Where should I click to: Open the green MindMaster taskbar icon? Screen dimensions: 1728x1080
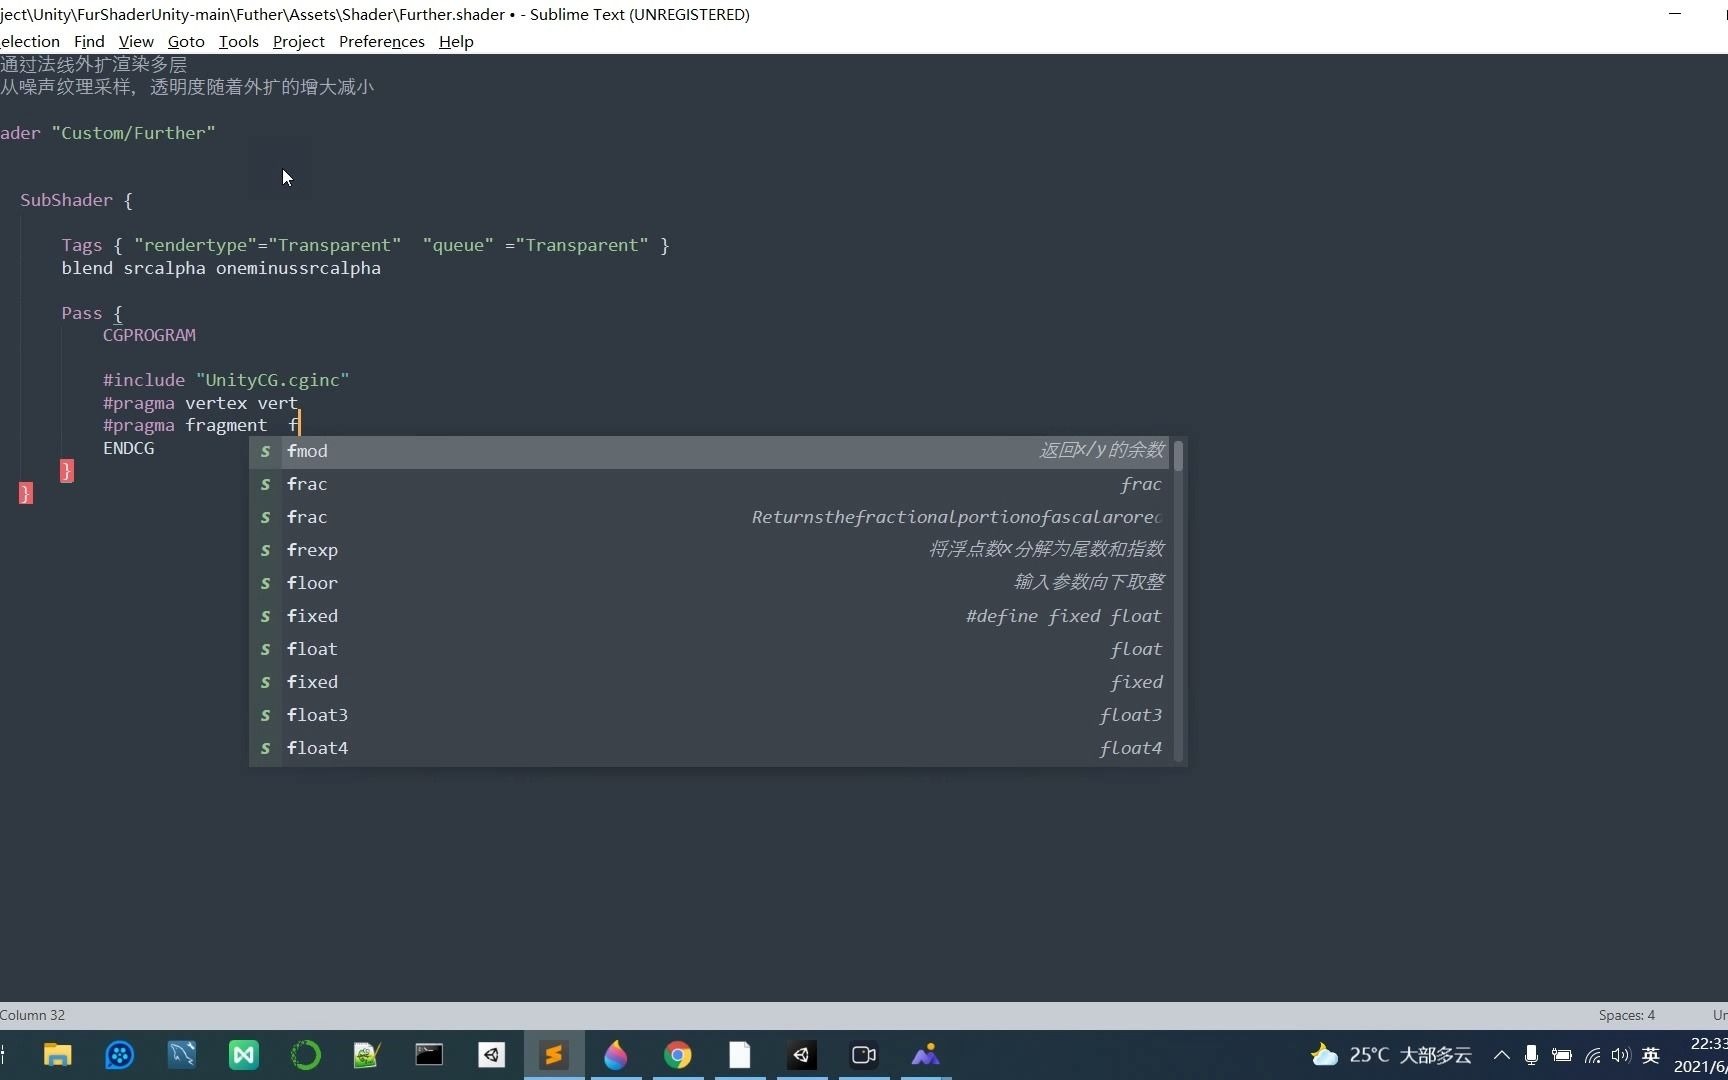coord(243,1055)
